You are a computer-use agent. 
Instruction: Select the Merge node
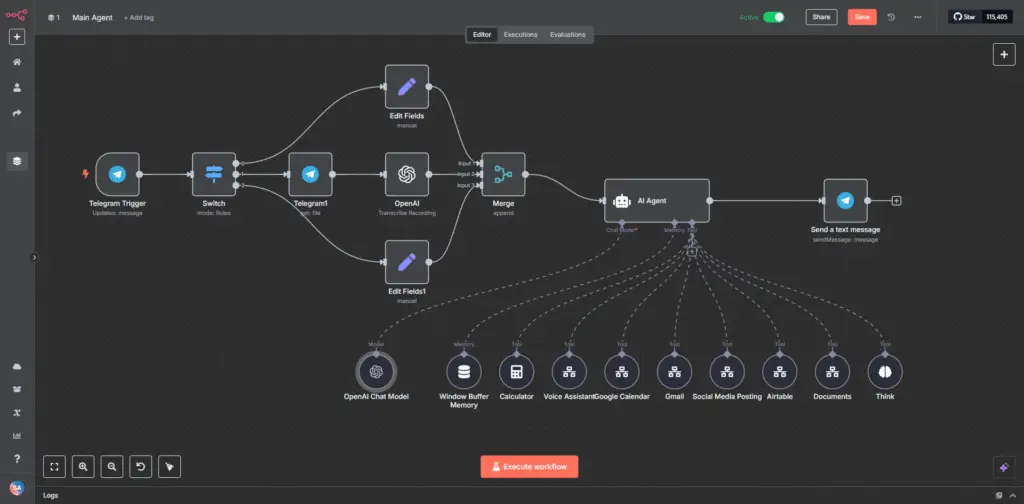[x=503, y=174]
